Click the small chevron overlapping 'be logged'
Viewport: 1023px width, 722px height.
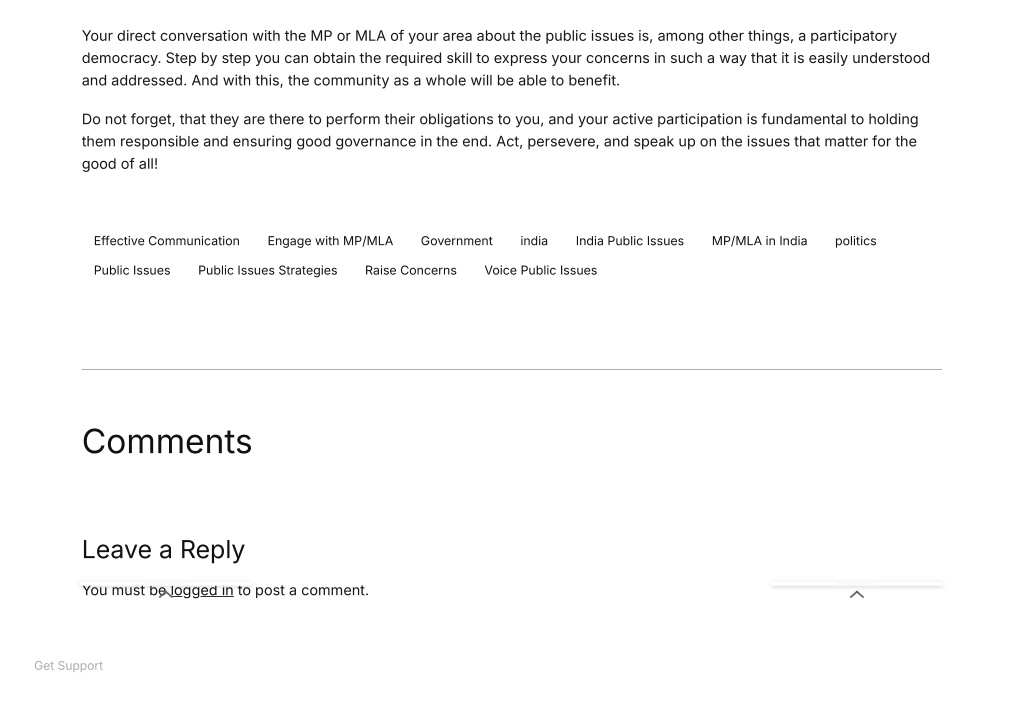166,592
